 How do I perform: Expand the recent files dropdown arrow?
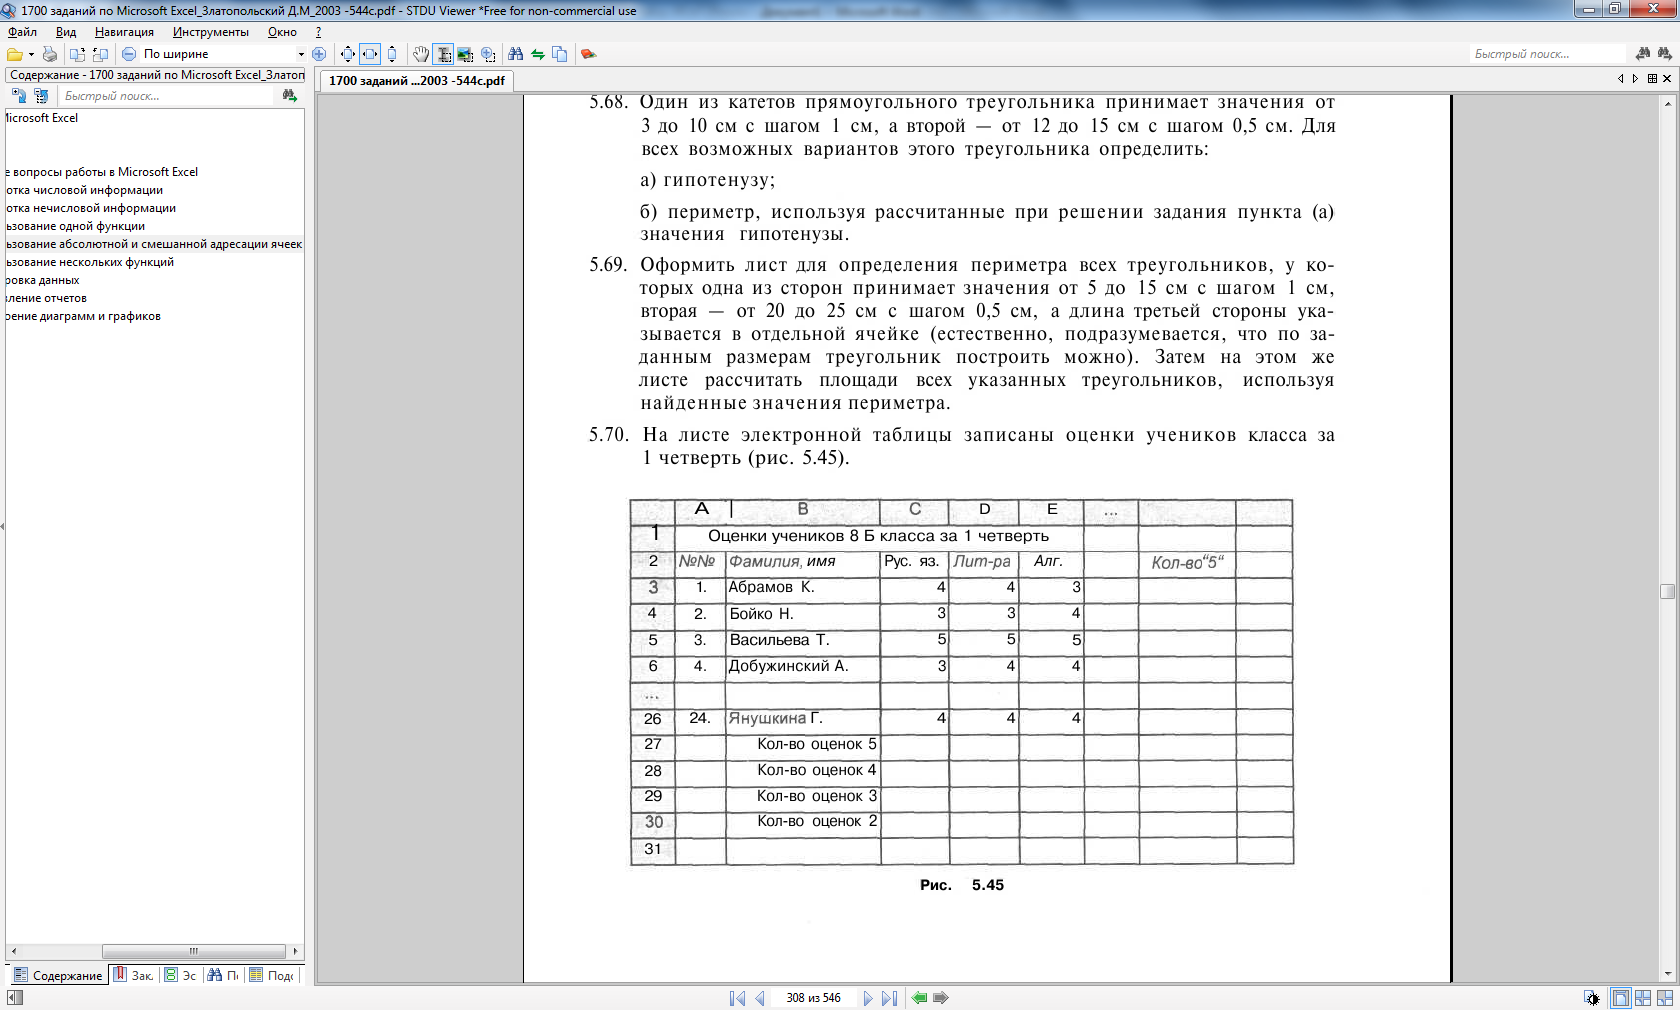tap(31, 54)
